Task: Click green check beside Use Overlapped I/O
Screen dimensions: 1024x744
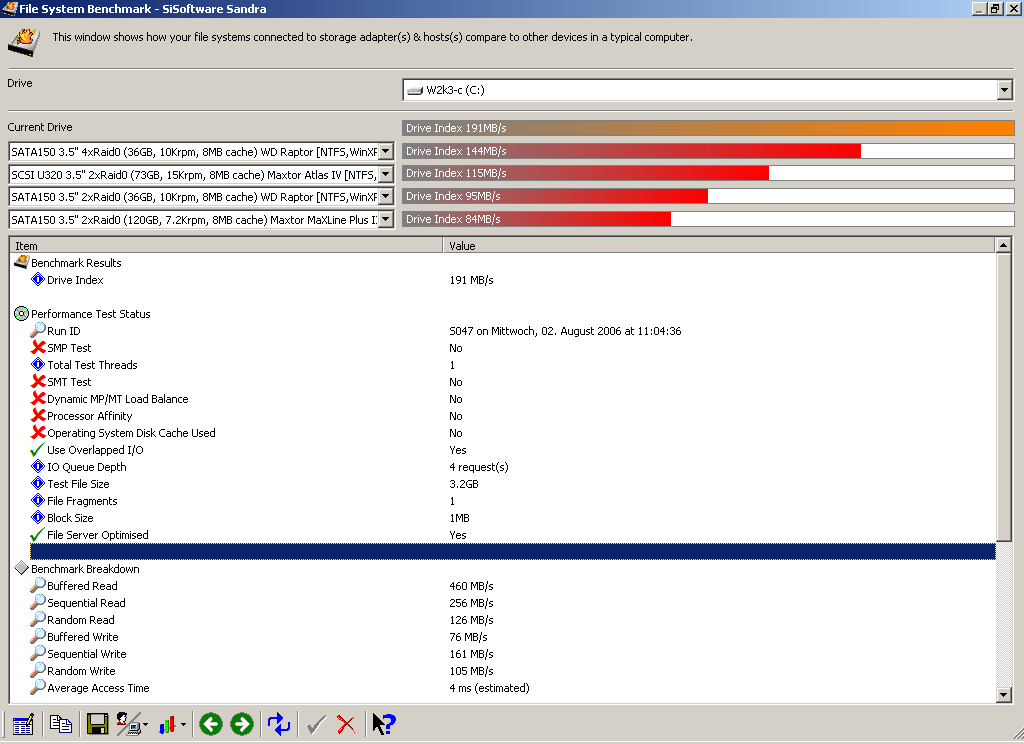Action: coord(38,449)
